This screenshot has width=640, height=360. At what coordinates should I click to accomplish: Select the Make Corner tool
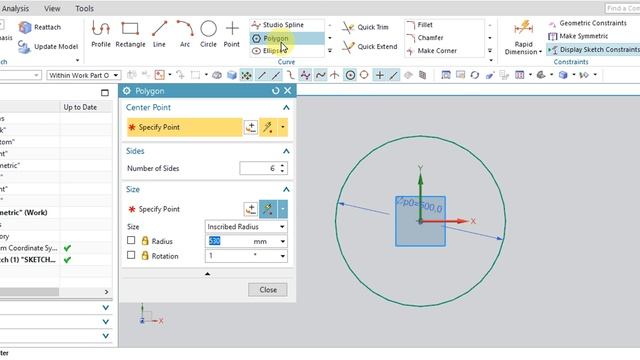pos(431,51)
